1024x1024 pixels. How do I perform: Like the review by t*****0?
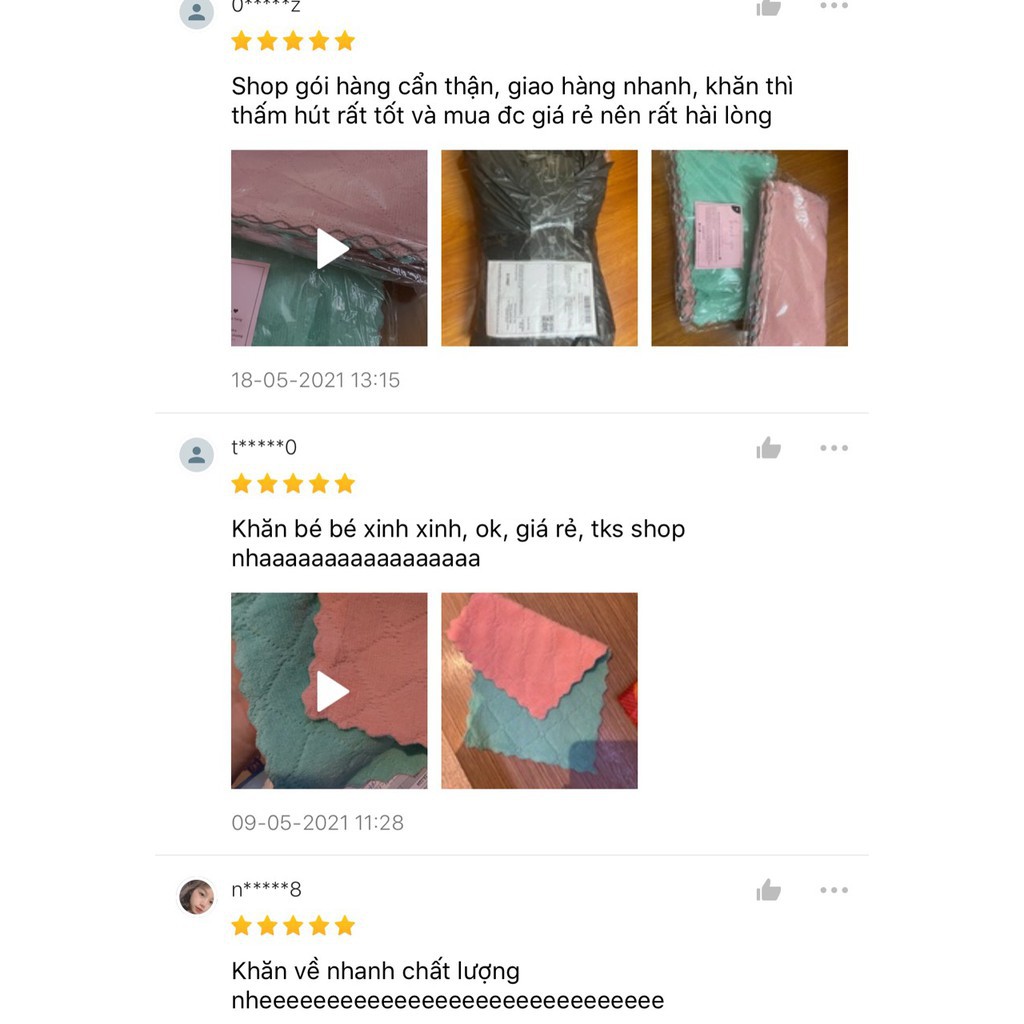(769, 448)
